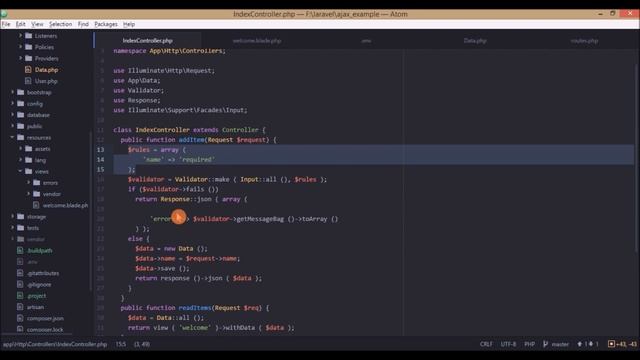
Task: Click line number 13 in the gutter
Action: [x=100, y=149]
